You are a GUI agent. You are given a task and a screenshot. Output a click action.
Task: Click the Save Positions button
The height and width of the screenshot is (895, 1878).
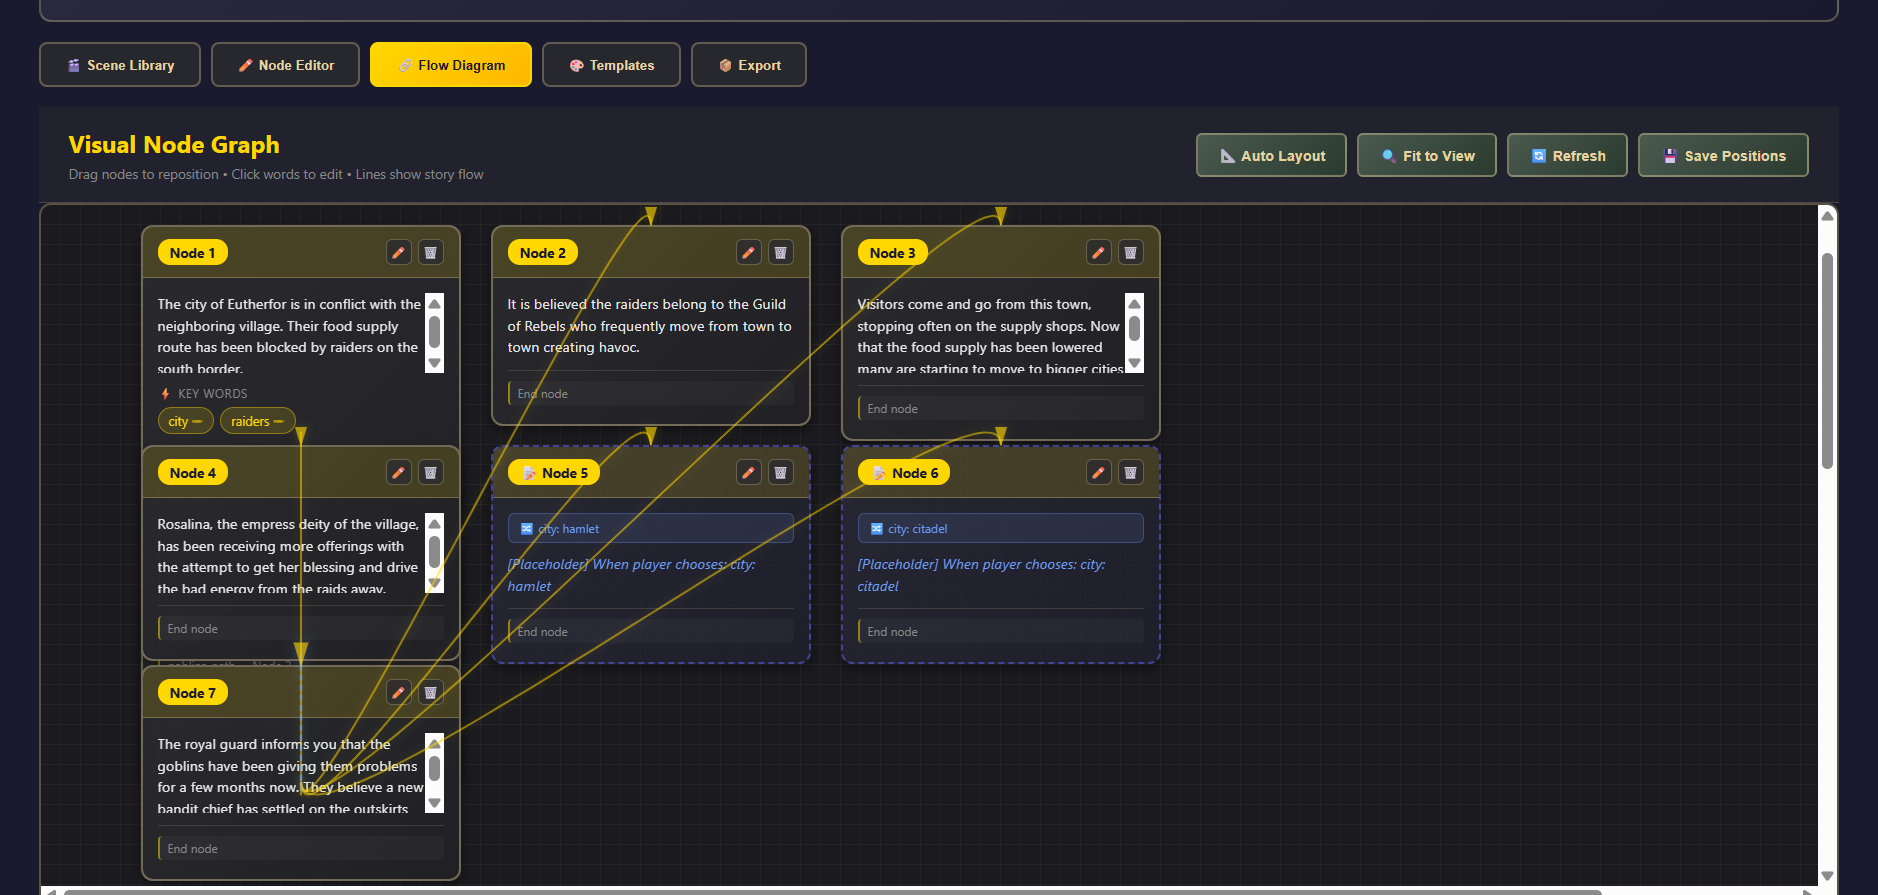click(1722, 156)
